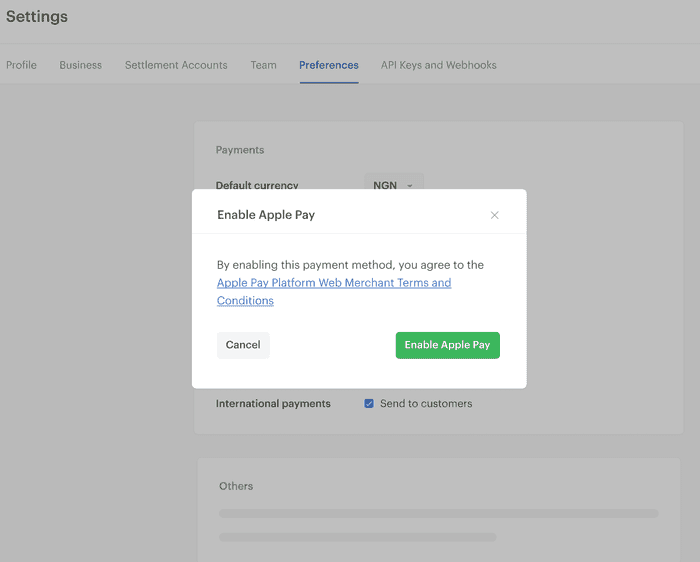The image size is (700, 562).
Task: Click the green Enable Apple Pay button
Action: point(447,345)
